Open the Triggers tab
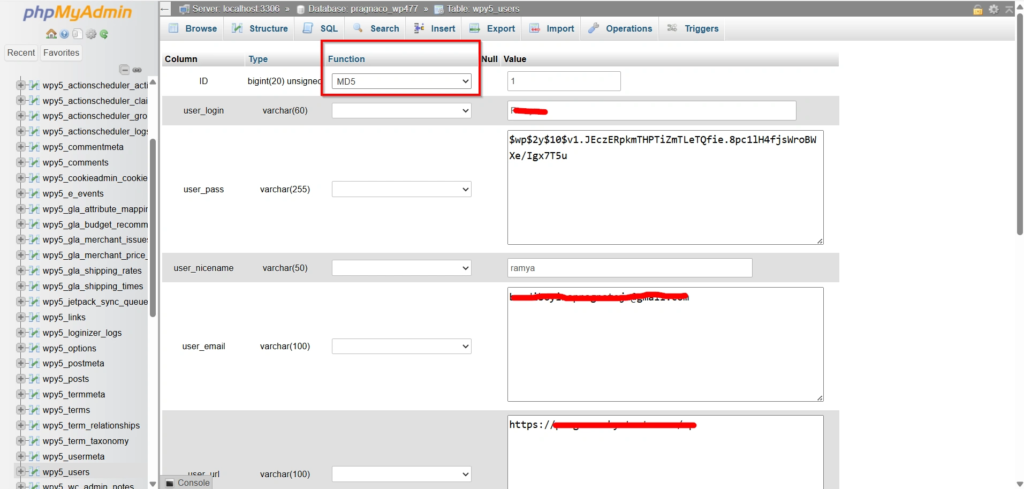This screenshot has height=489, width=1024. pos(693,29)
